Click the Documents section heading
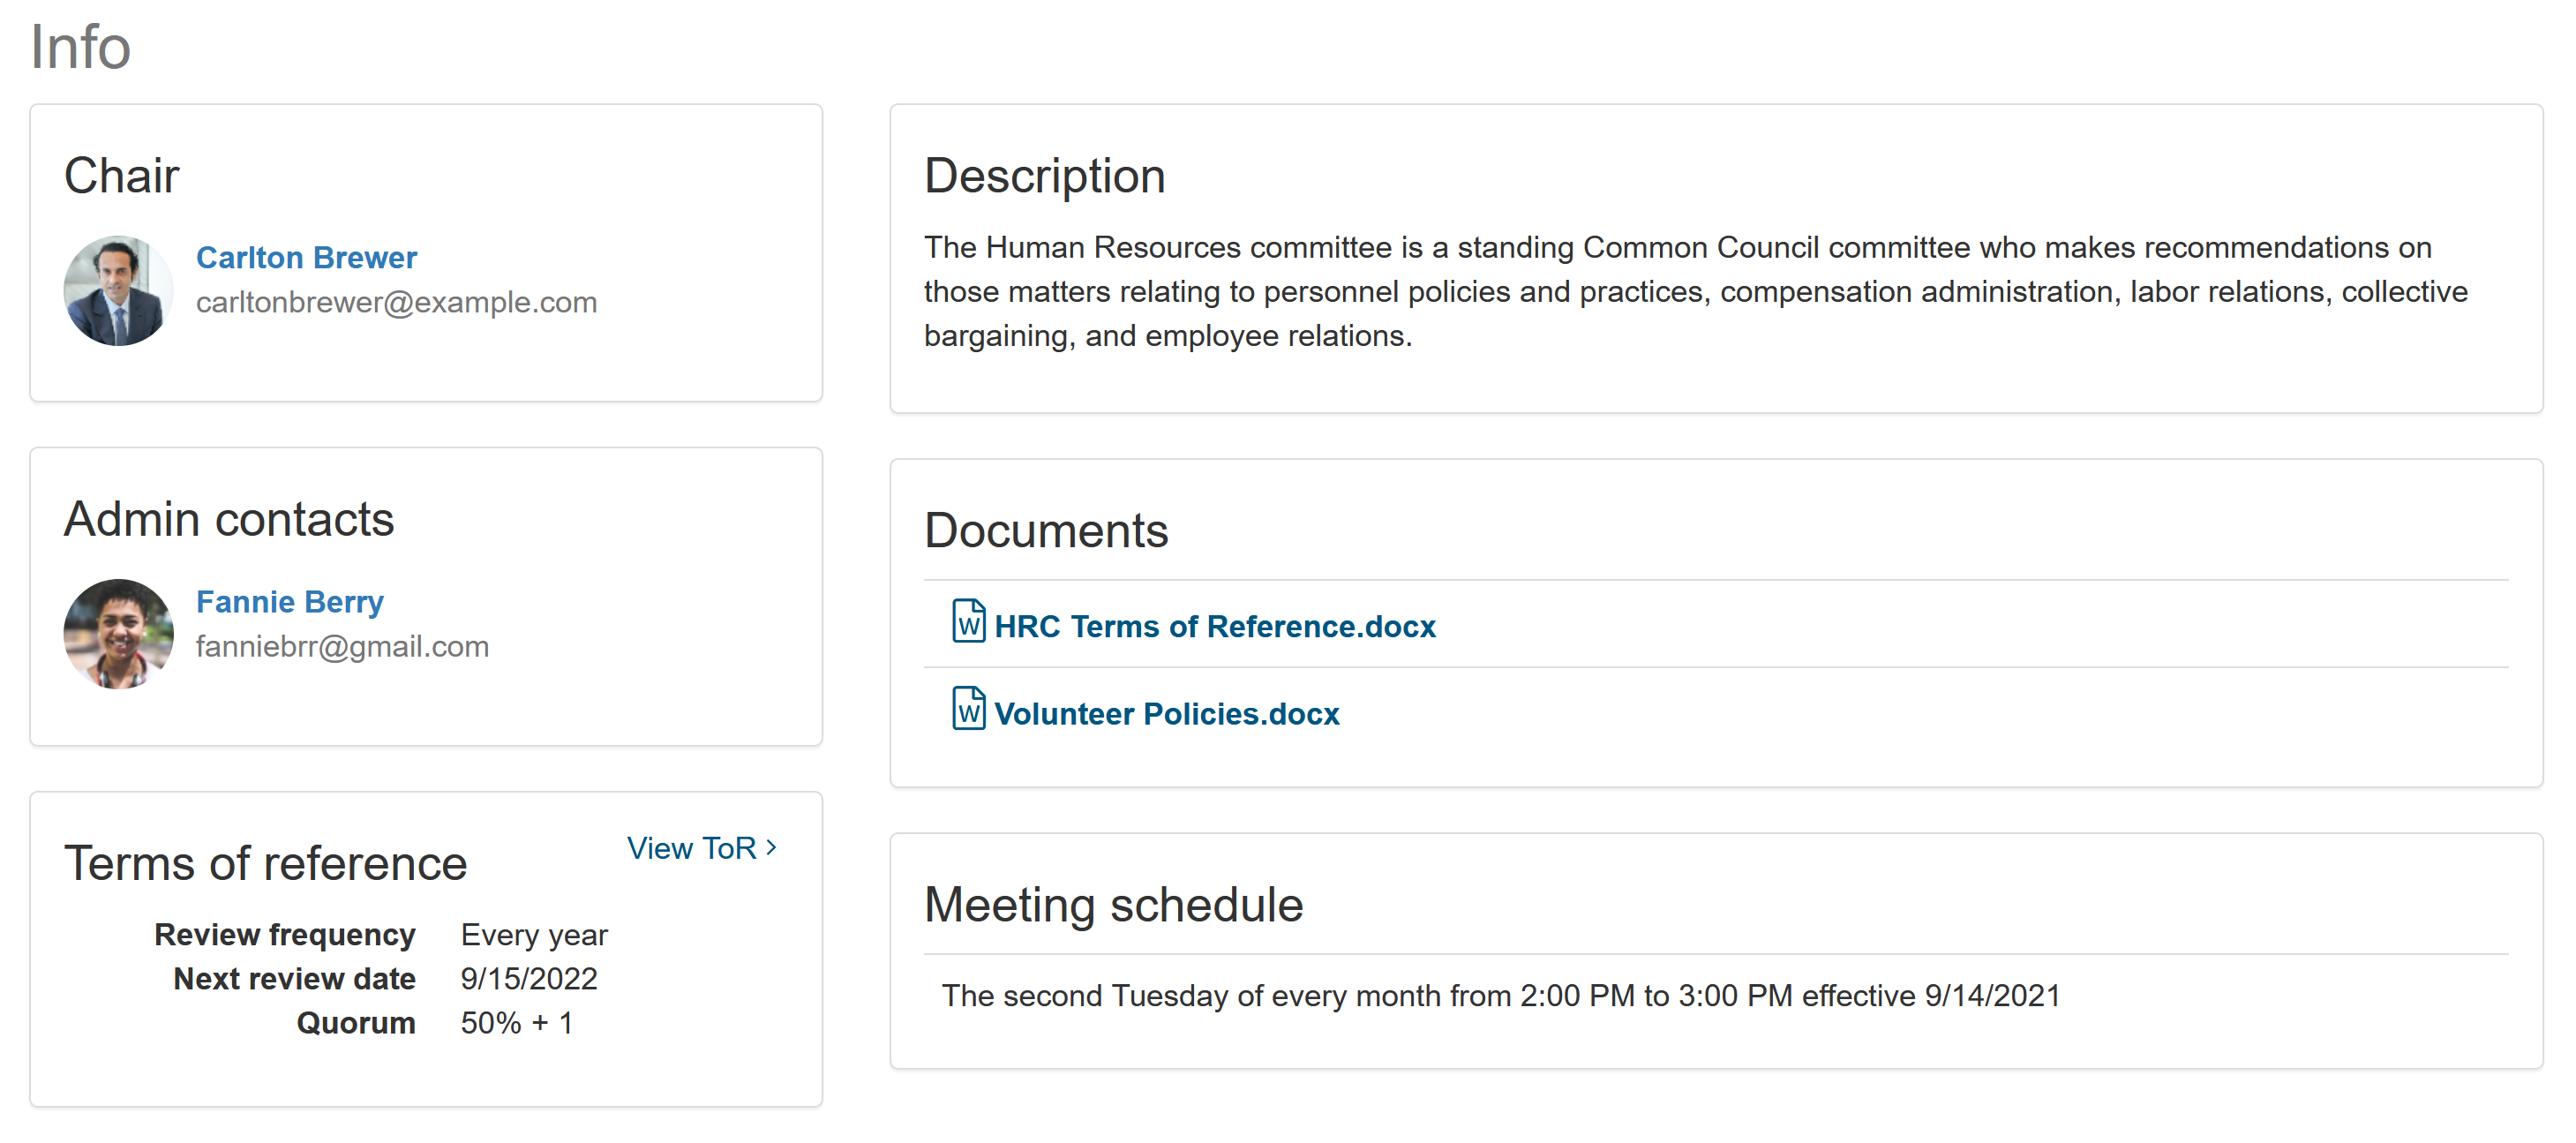This screenshot has width=2576, height=1143. pos(1045,530)
